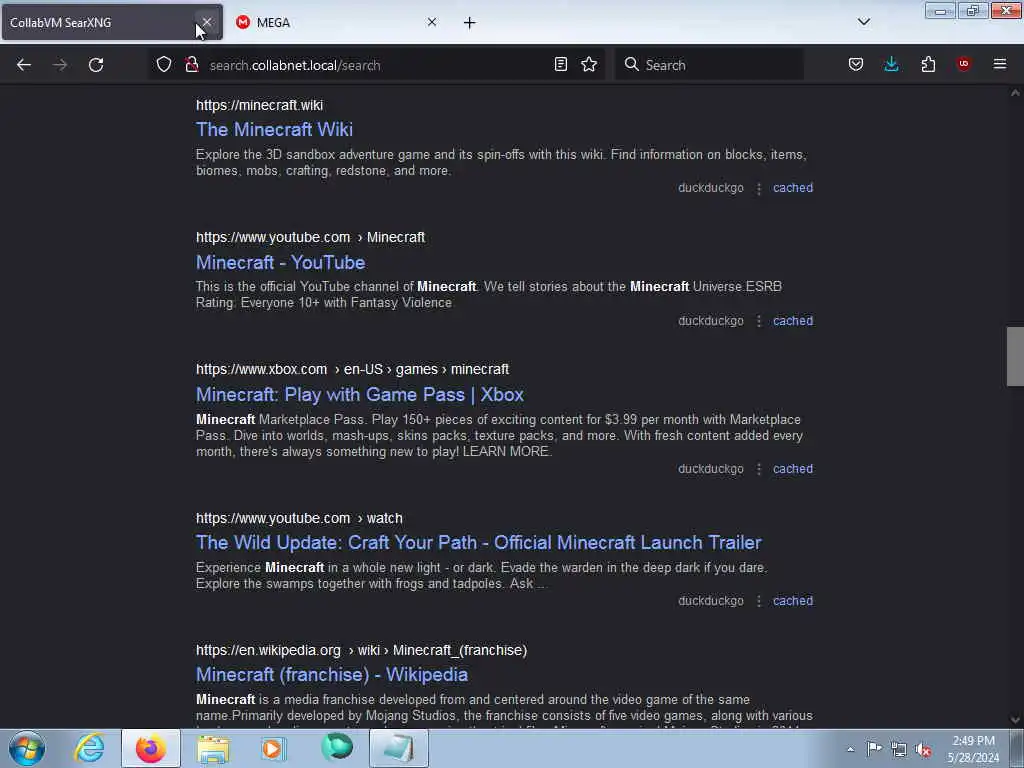Open the network tray icon
The width and height of the screenshot is (1024, 768).
tap(899, 749)
